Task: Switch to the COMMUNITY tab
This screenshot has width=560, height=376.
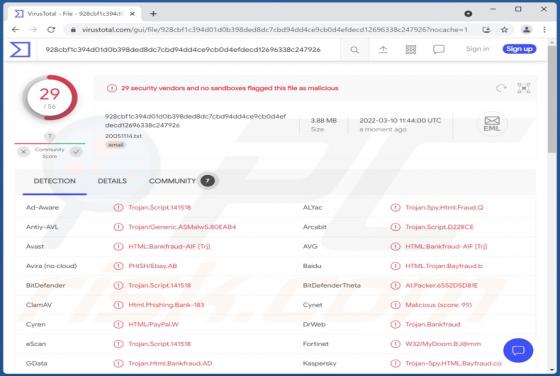Action: (172, 181)
